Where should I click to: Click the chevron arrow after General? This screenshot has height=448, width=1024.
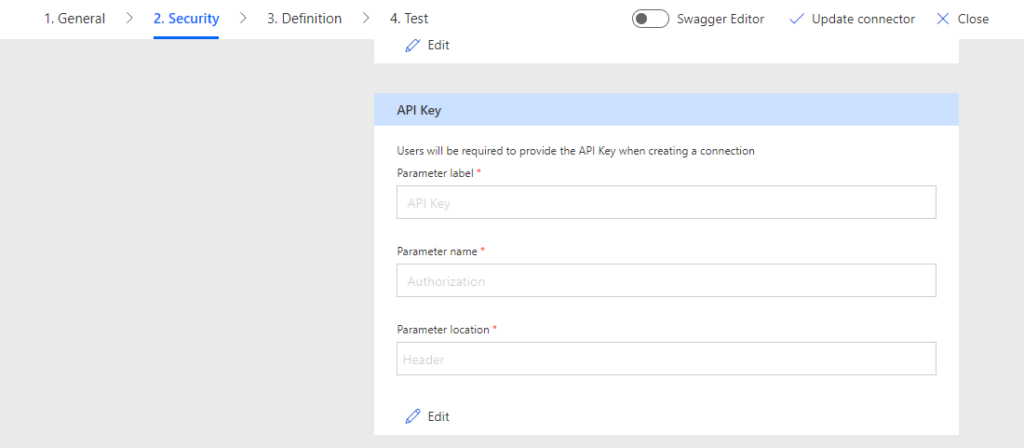click(129, 19)
